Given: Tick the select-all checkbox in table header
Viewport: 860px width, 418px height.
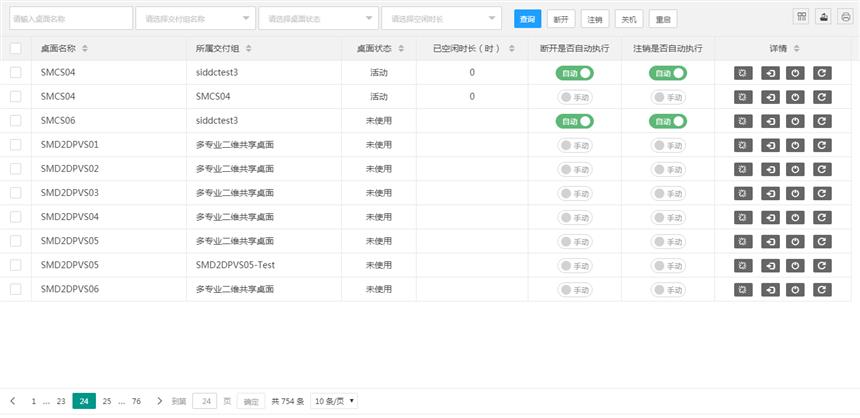Looking at the screenshot, I should (15, 49).
